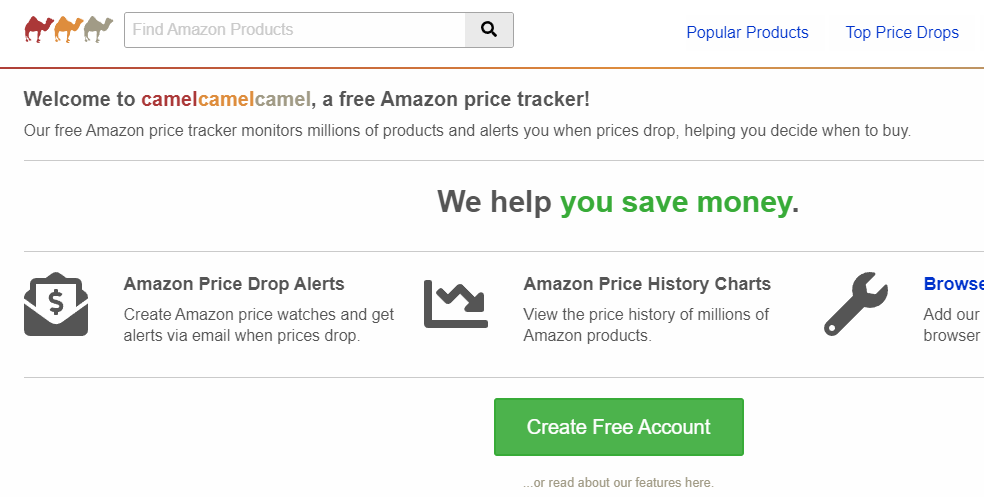Click the 'Our free Amazon price tracker' intro sentence
Screen dimensions: 984x497
467,131
